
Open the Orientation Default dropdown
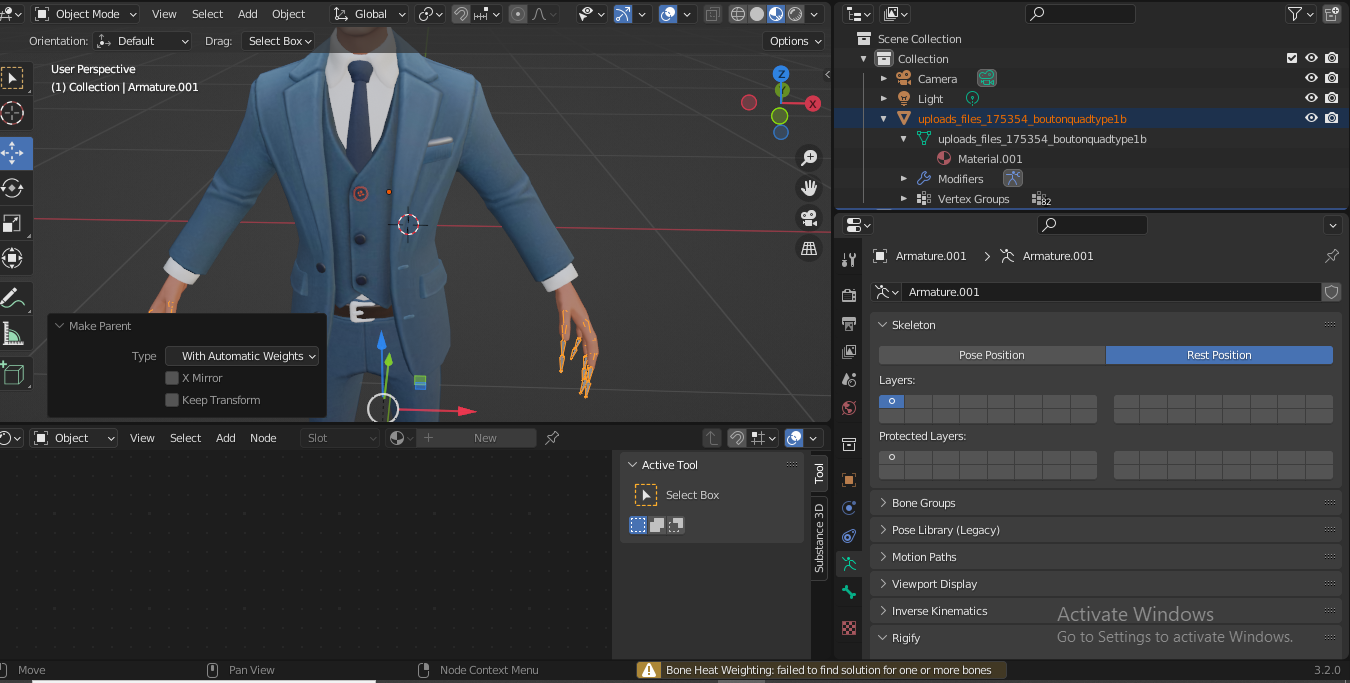pyautogui.click(x=142, y=41)
